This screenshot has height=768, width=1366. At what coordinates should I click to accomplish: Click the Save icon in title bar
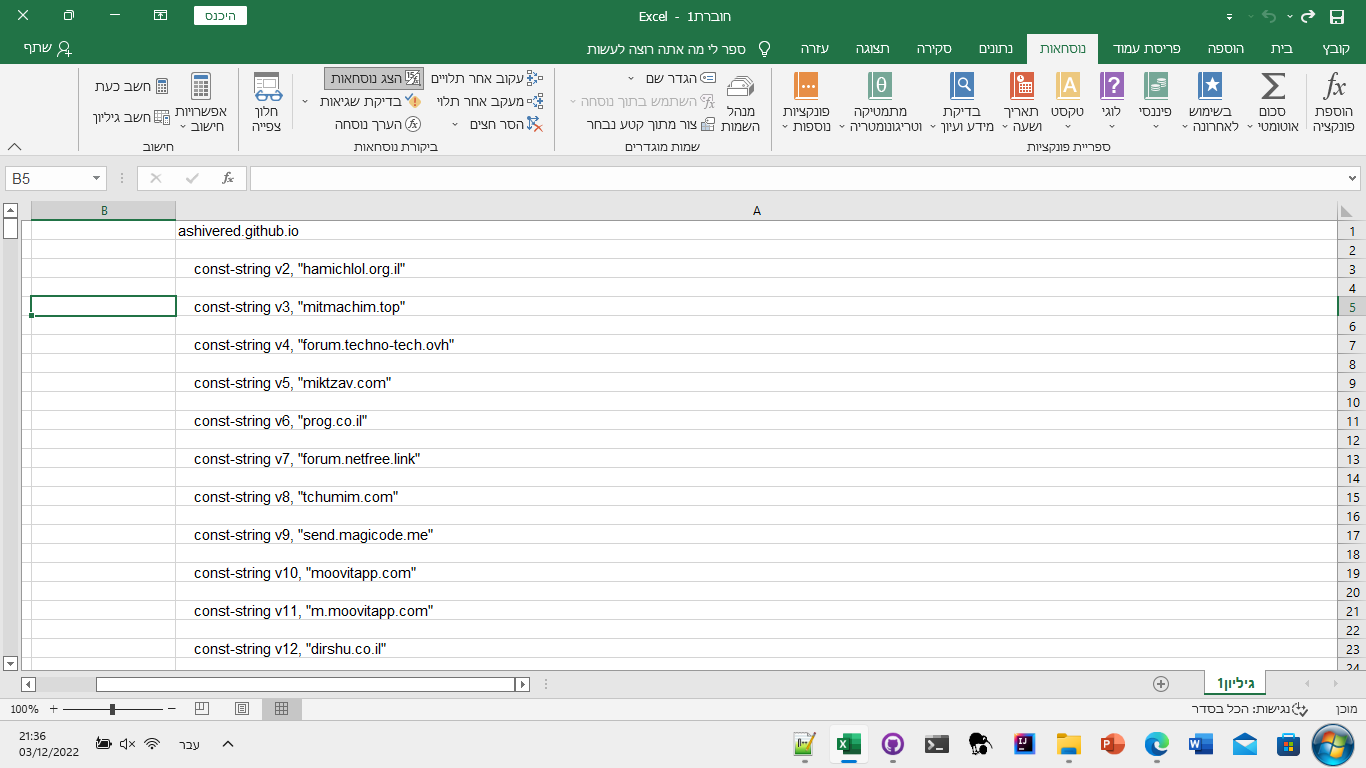point(1337,16)
